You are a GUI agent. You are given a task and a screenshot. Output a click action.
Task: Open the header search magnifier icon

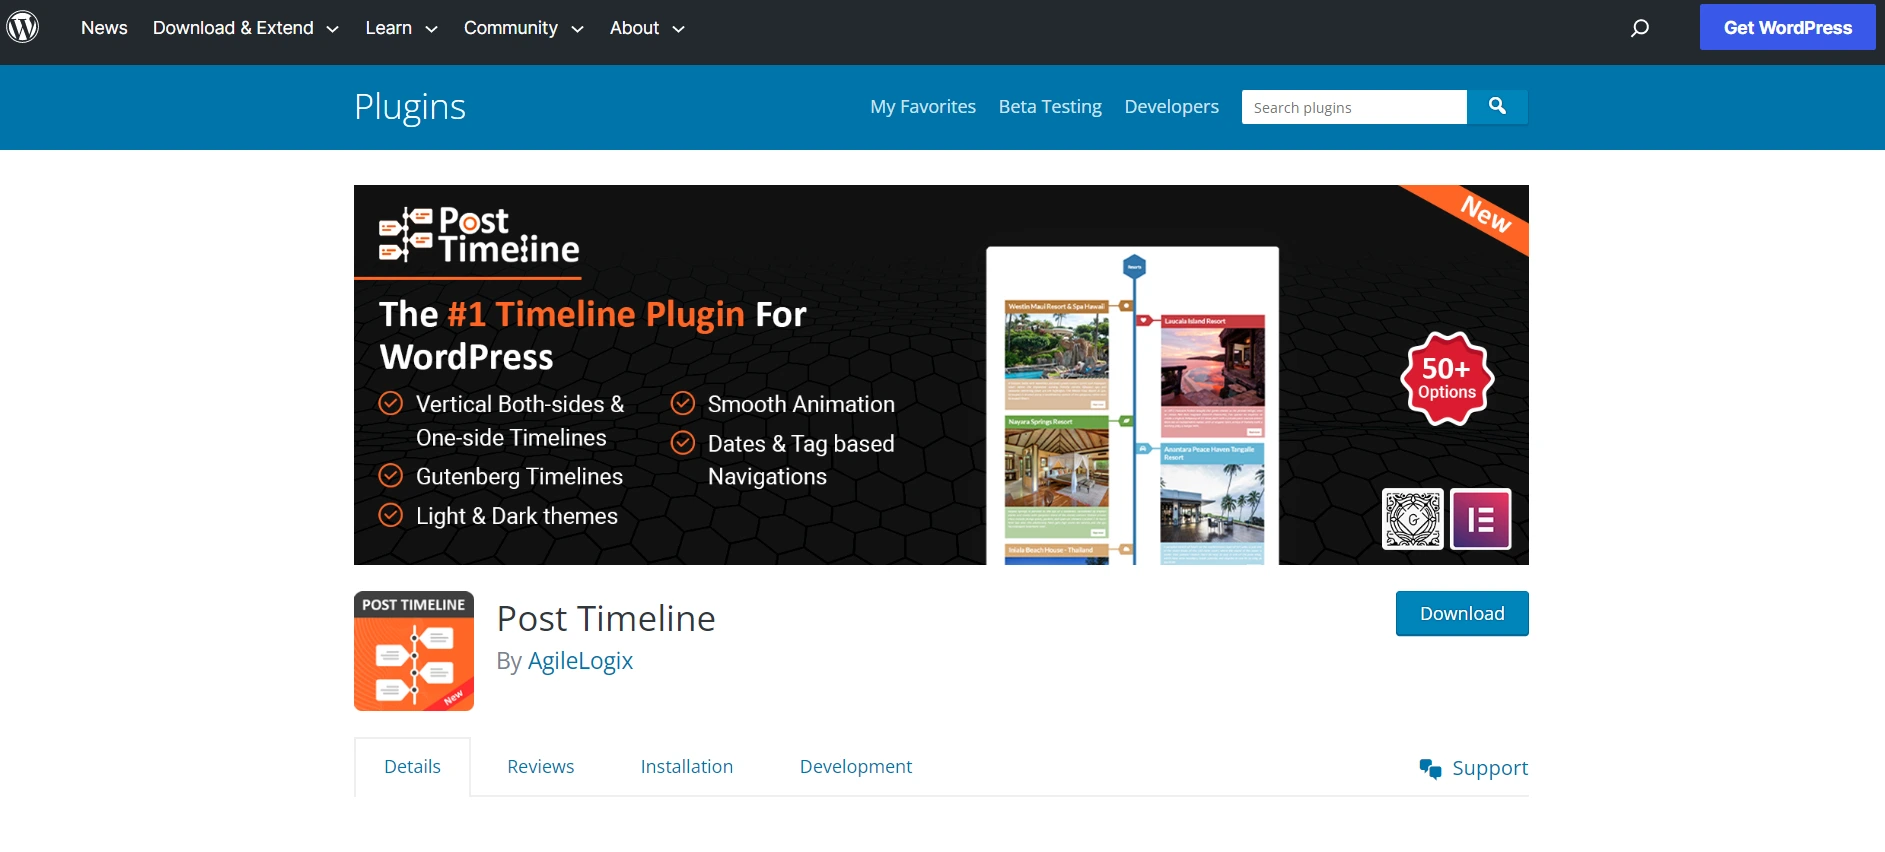[x=1640, y=28]
